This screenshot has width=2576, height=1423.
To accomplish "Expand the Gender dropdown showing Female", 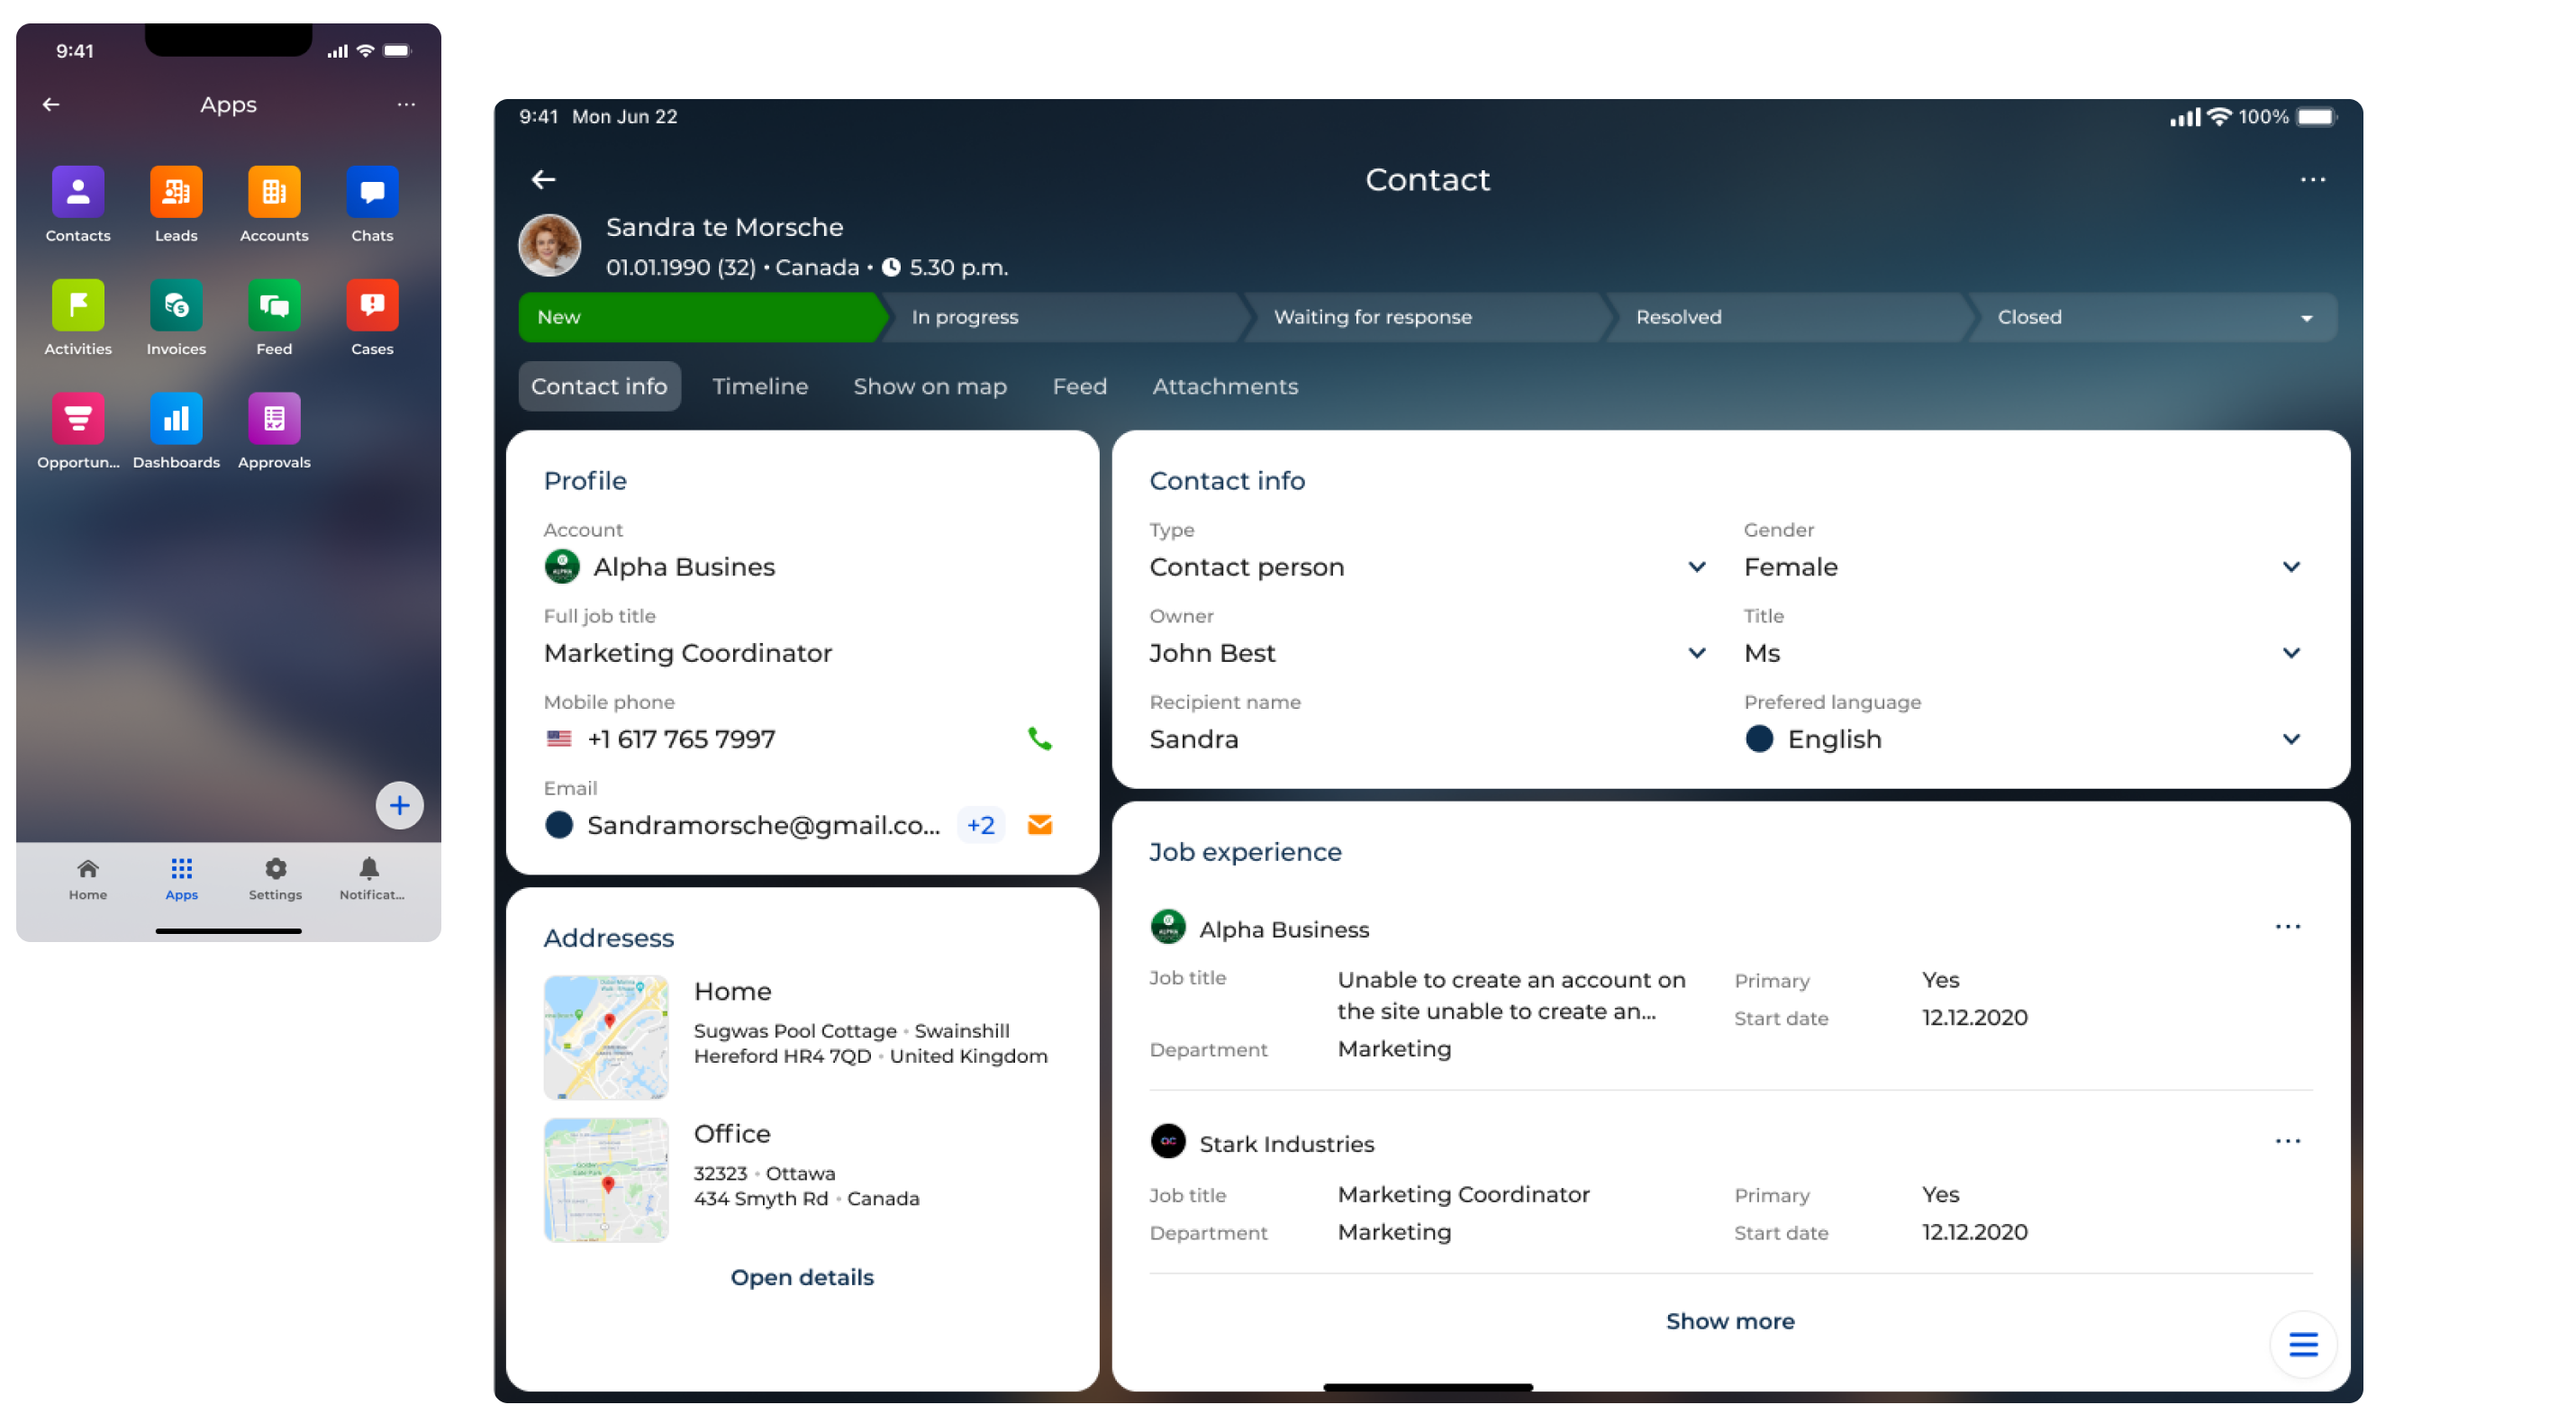I will point(2290,567).
